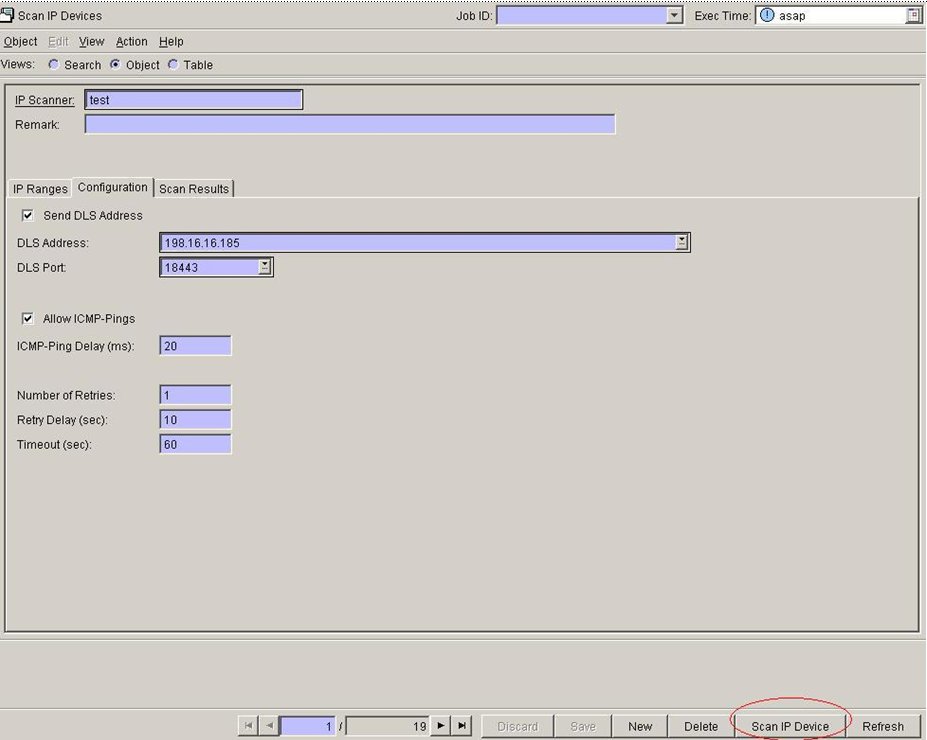Viewport: 927px width, 740px height.
Task: Click the Timeout field
Action: 195,444
